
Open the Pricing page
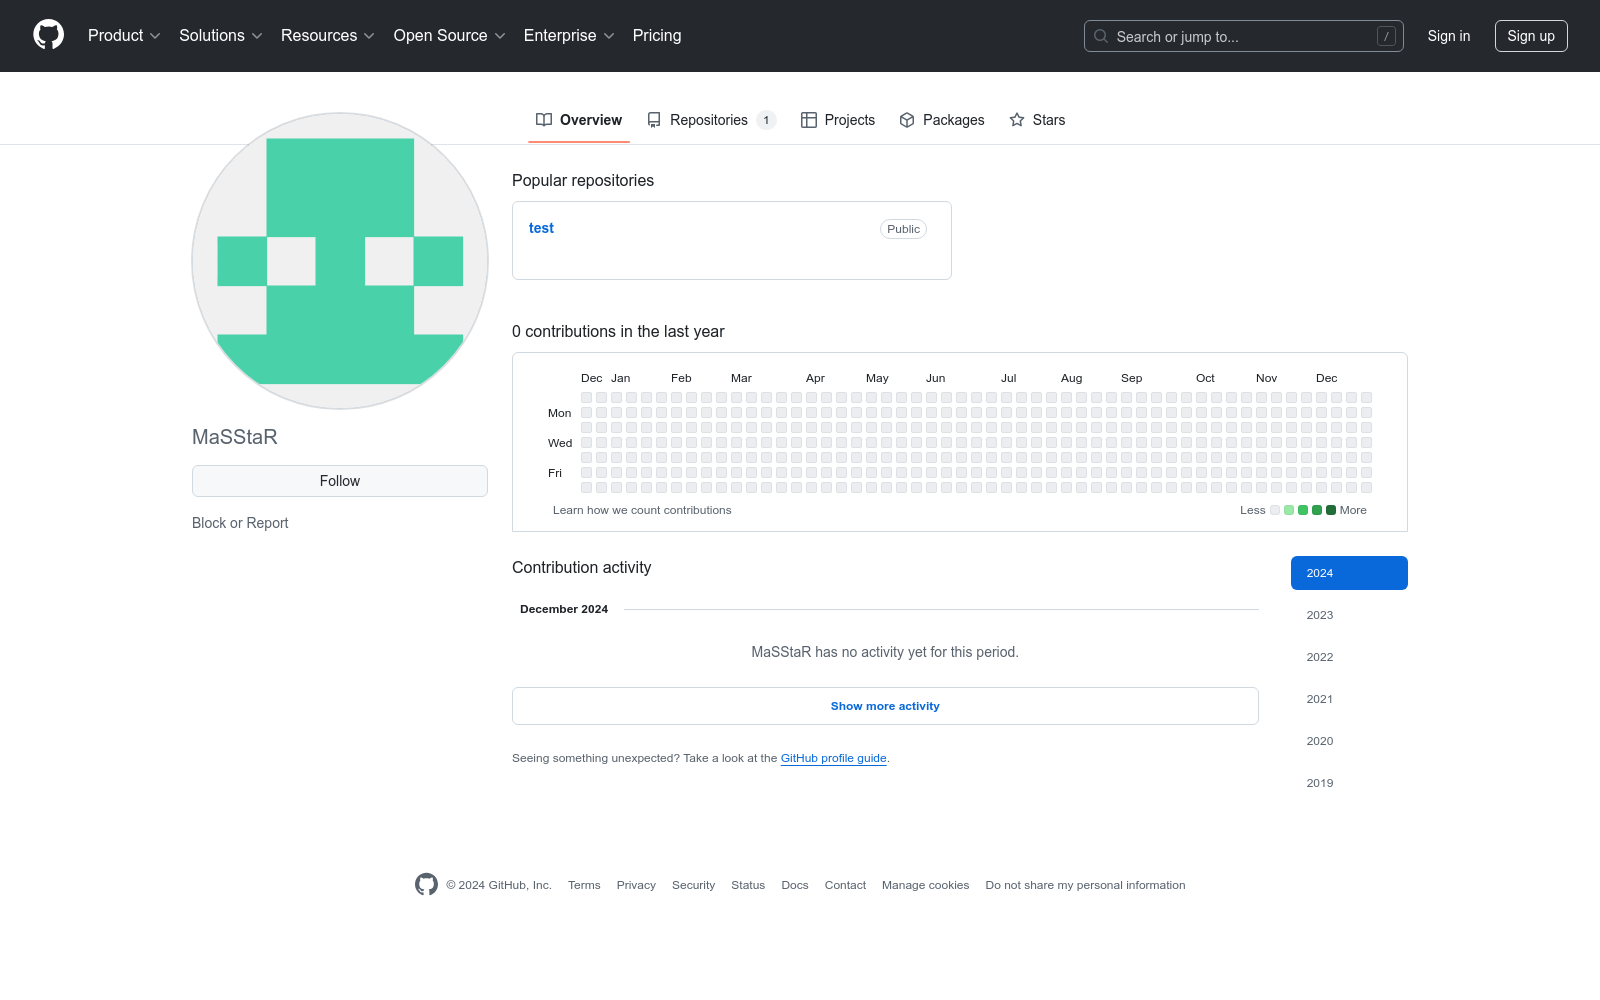pyautogui.click(x=657, y=36)
